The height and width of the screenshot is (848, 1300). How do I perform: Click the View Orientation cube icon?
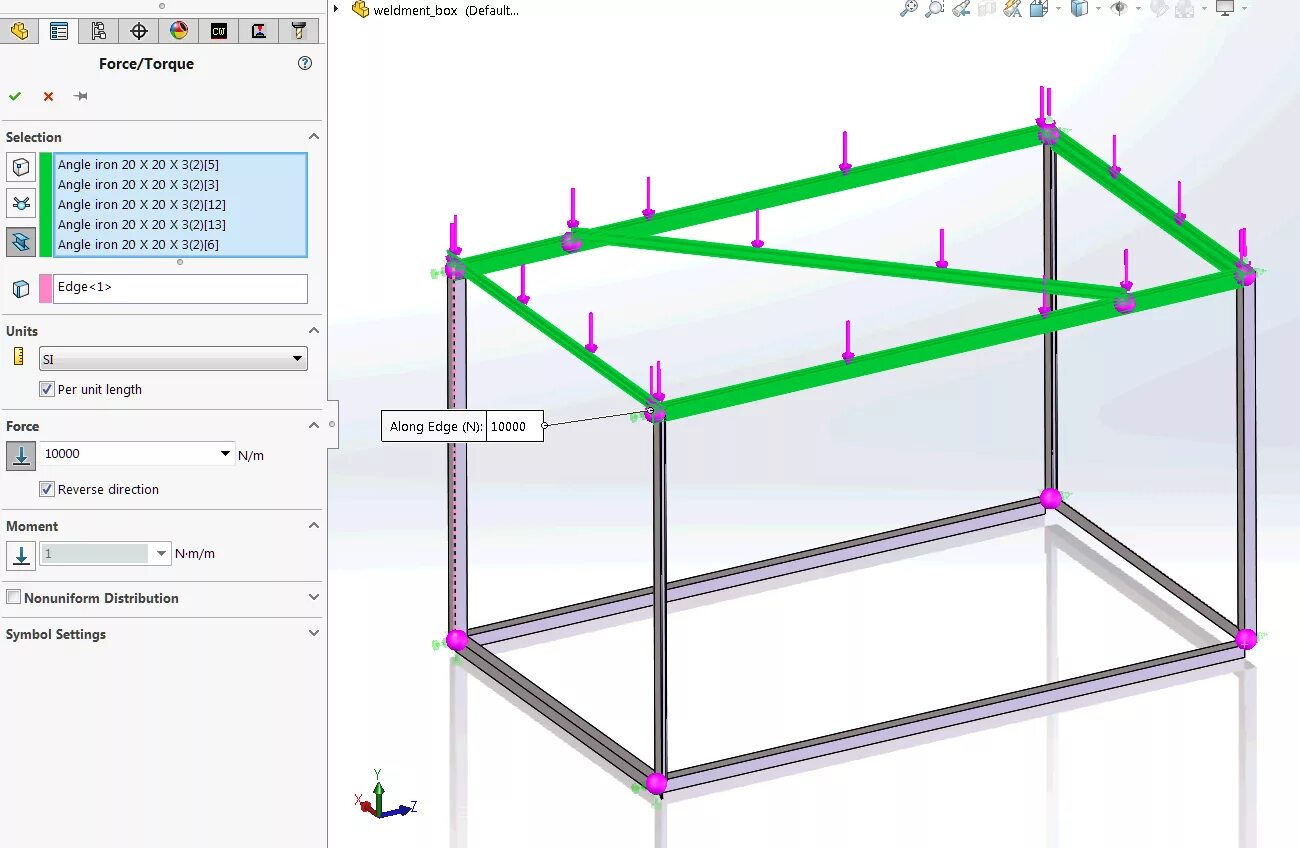pyautogui.click(x=1037, y=9)
